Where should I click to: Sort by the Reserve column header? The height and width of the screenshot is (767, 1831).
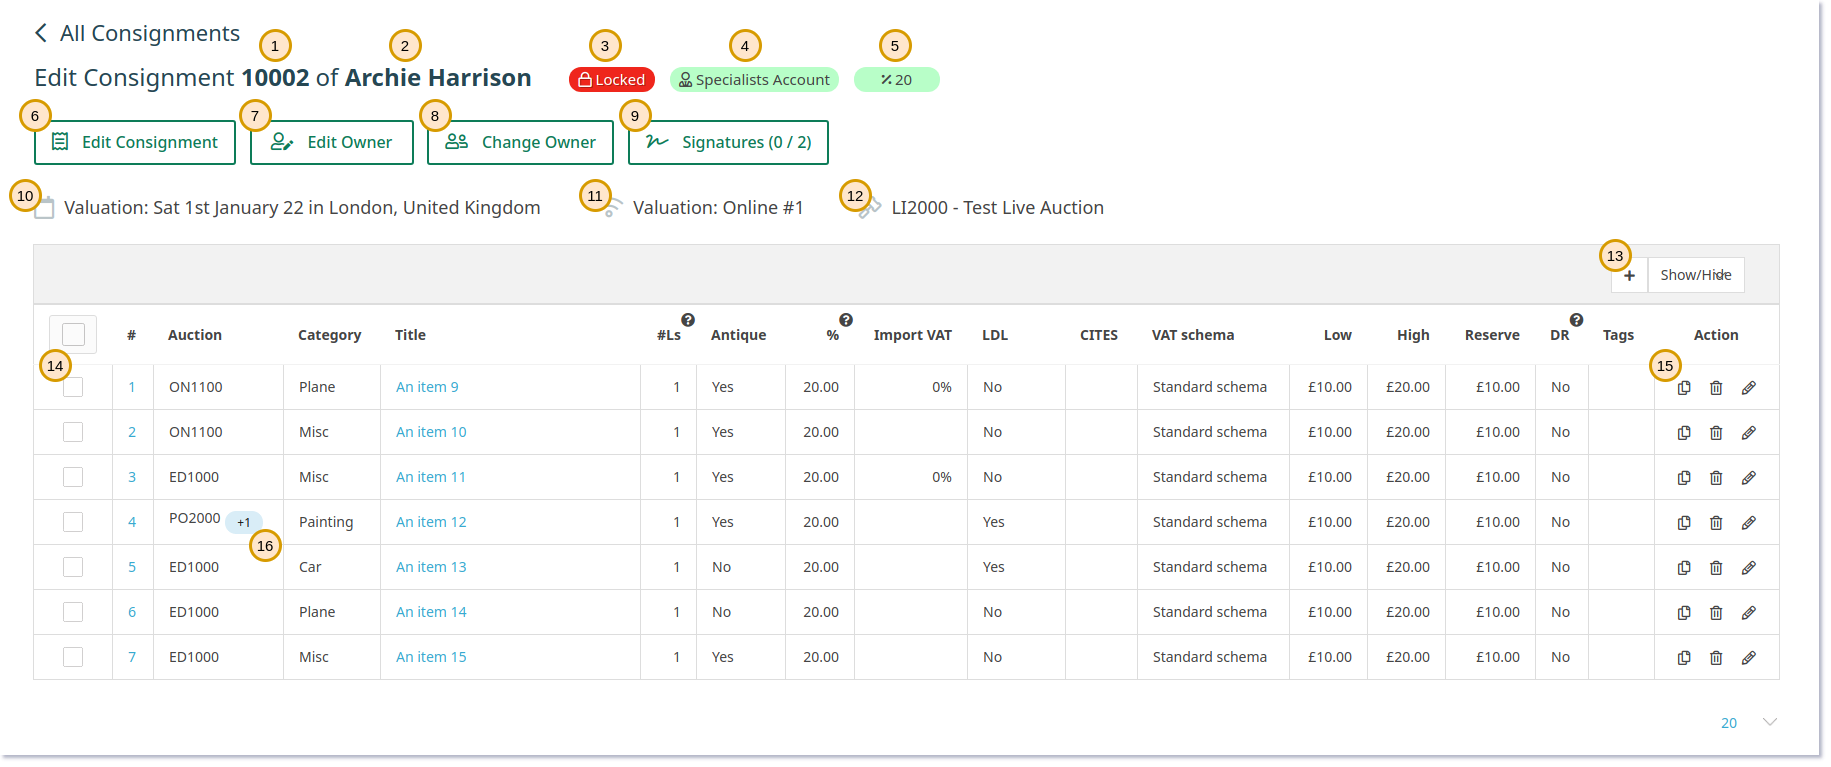pyautogui.click(x=1492, y=335)
